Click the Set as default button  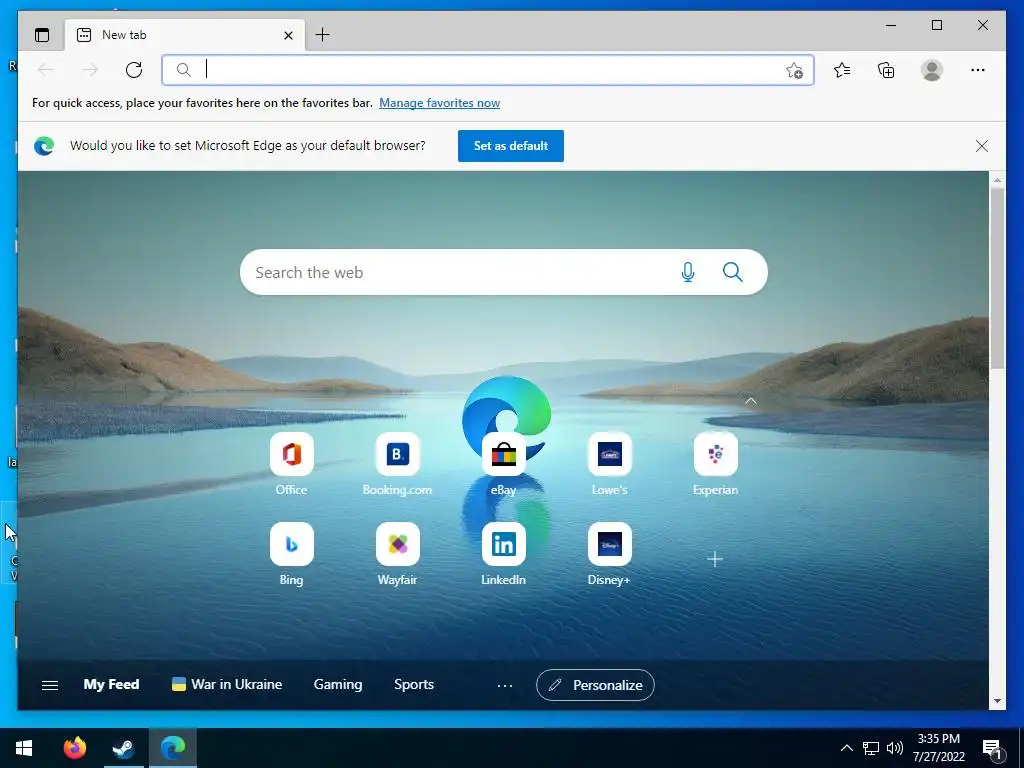(511, 146)
